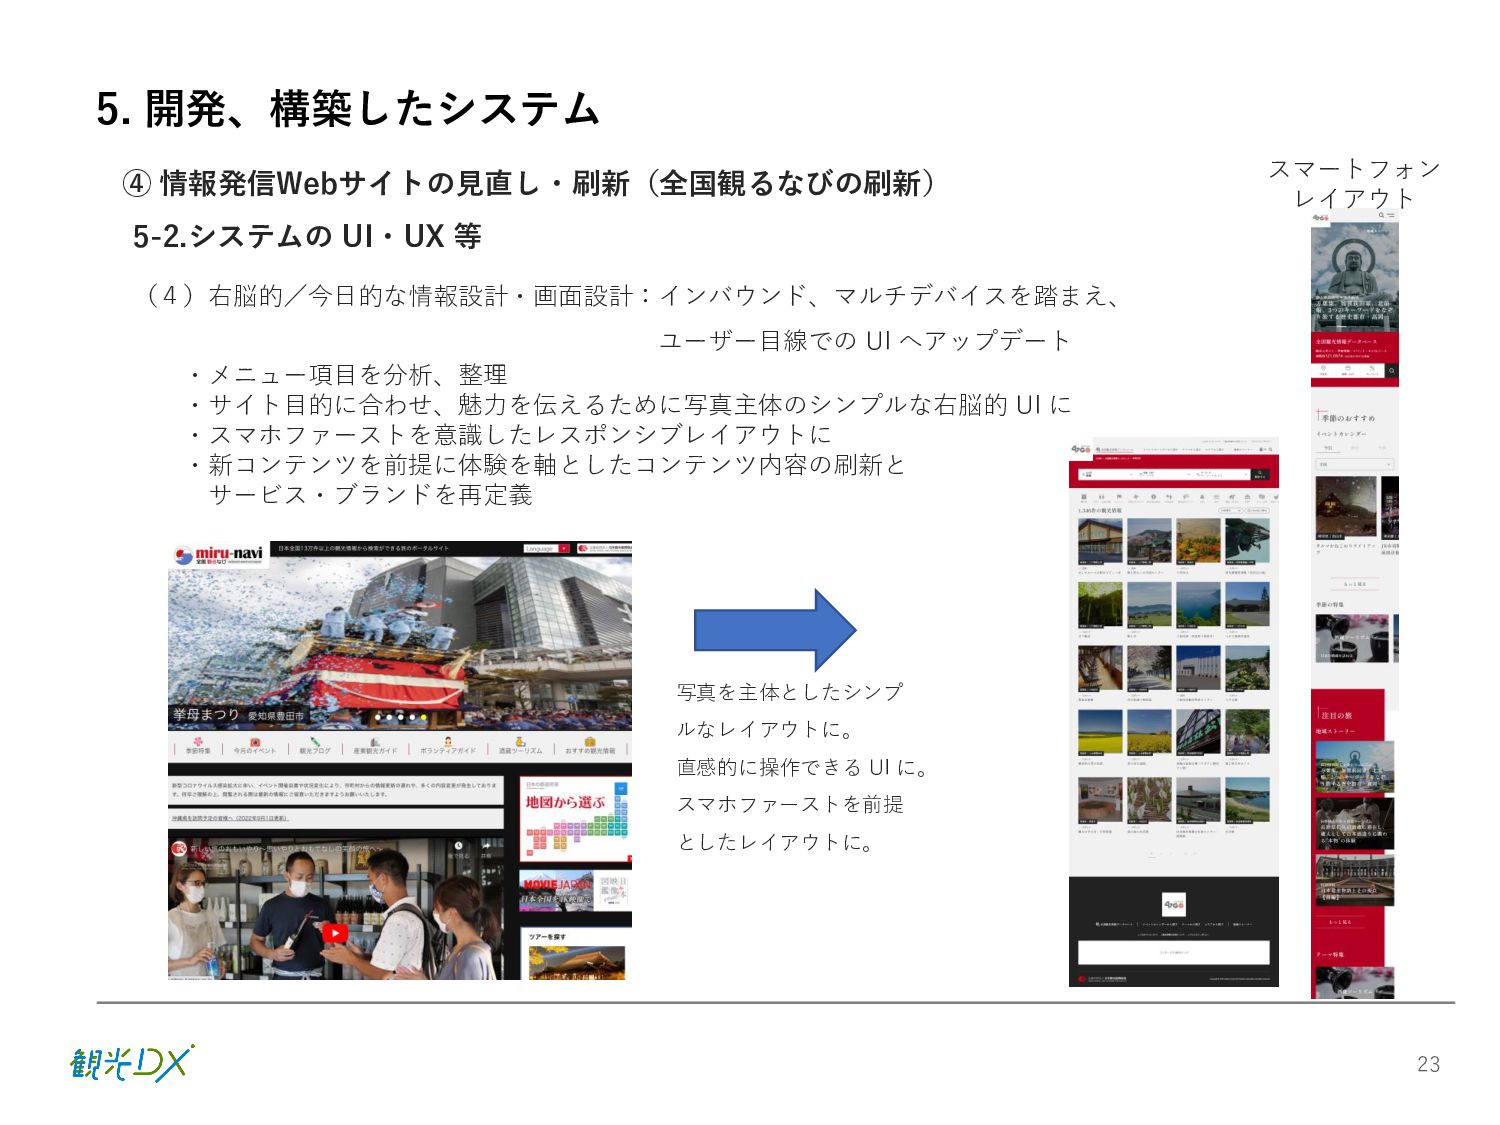Open the wooden corridor thumbnail
The height and width of the screenshot is (1125, 1500).
coord(1099,669)
